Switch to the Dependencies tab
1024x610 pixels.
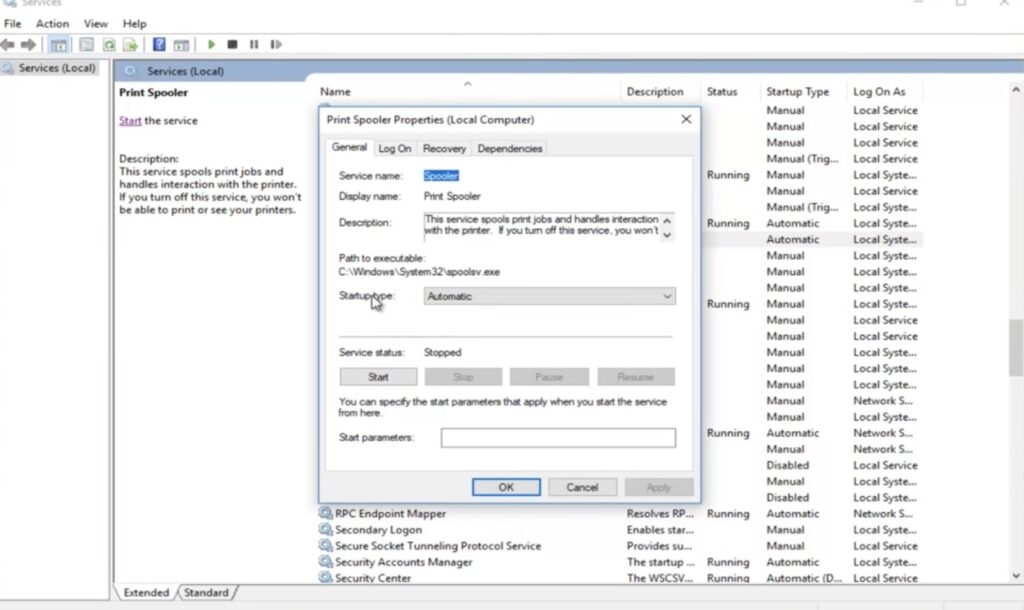tap(510, 148)
